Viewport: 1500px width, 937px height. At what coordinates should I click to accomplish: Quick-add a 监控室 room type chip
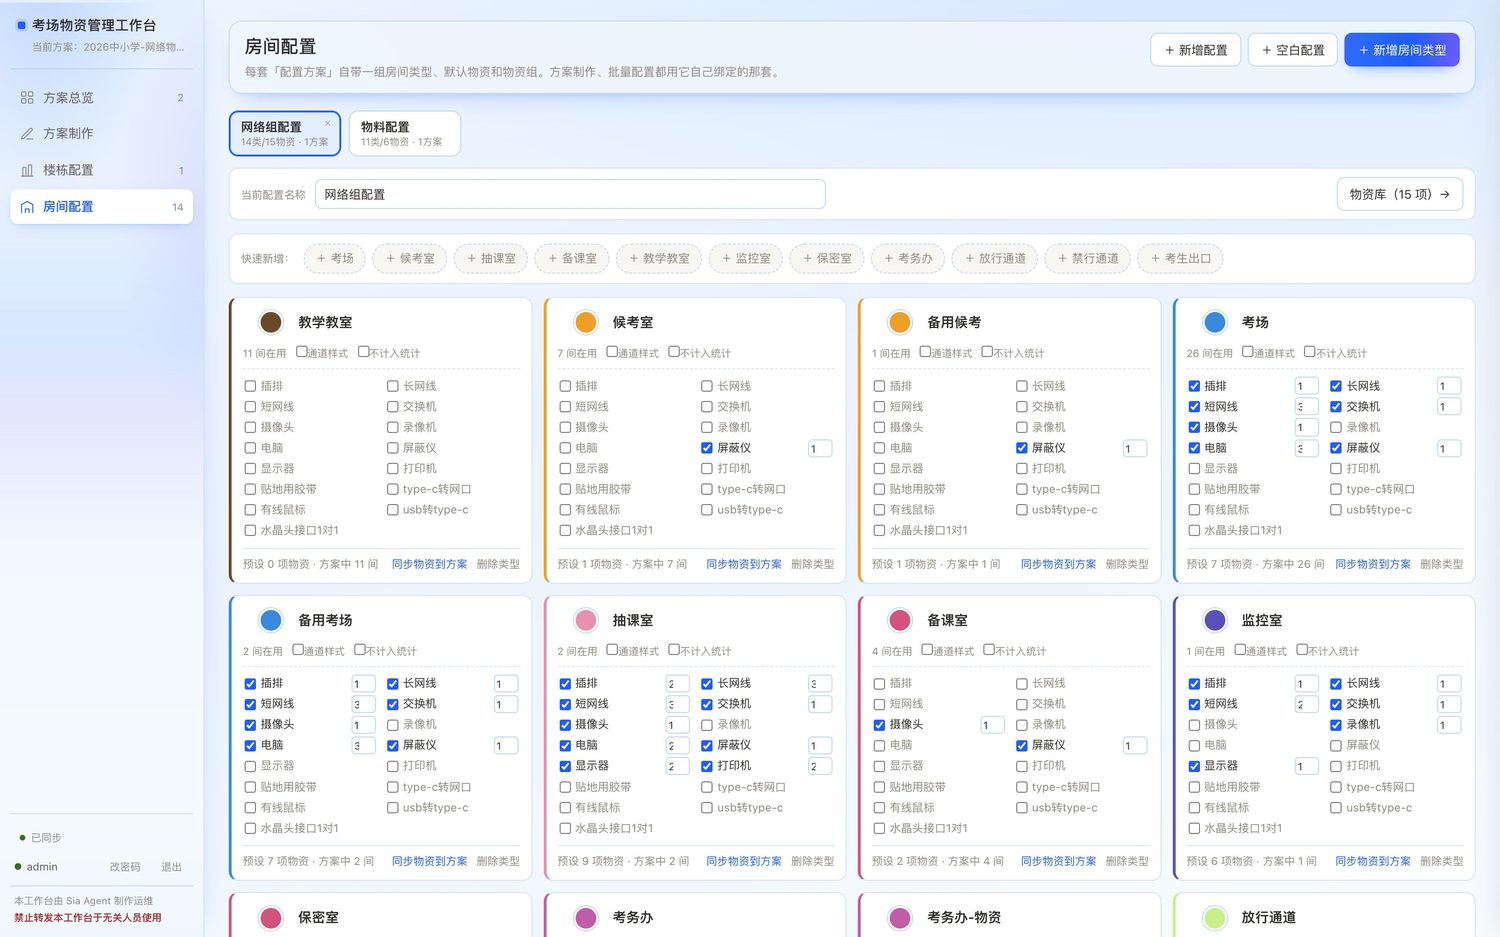[x=746, y=259]
